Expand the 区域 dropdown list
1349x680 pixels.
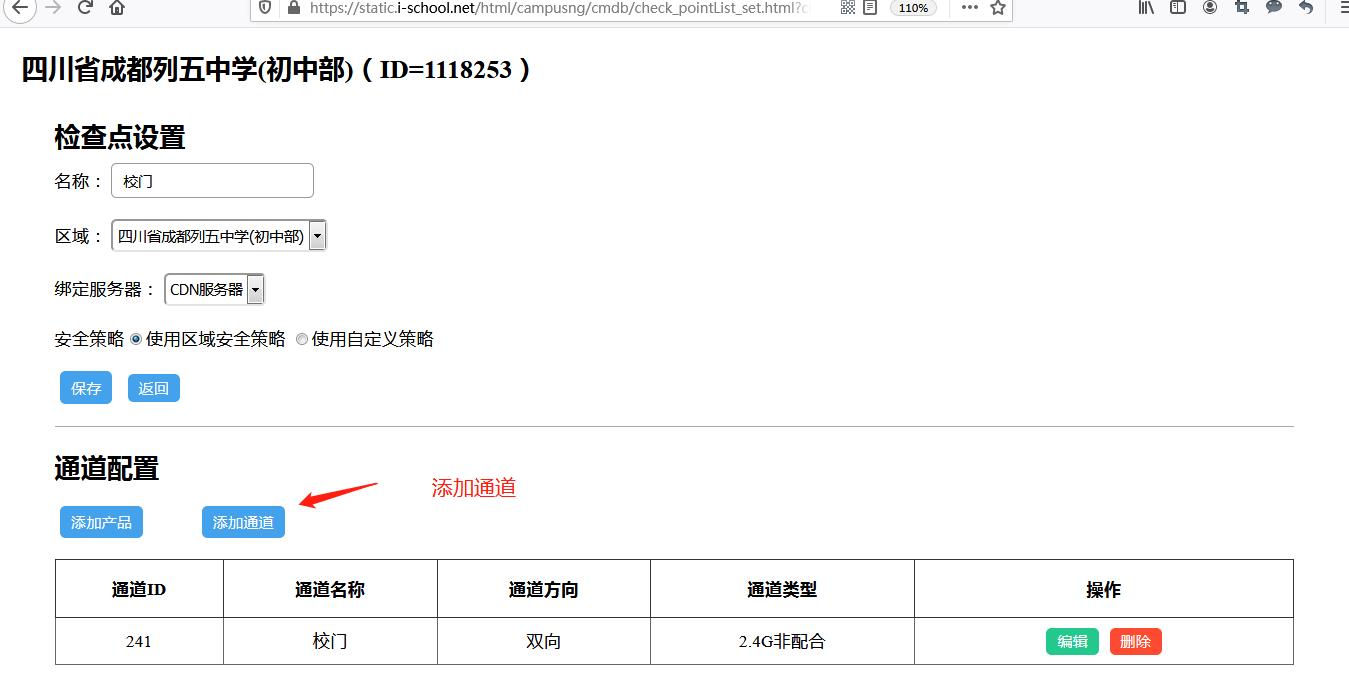coord(317,237)
